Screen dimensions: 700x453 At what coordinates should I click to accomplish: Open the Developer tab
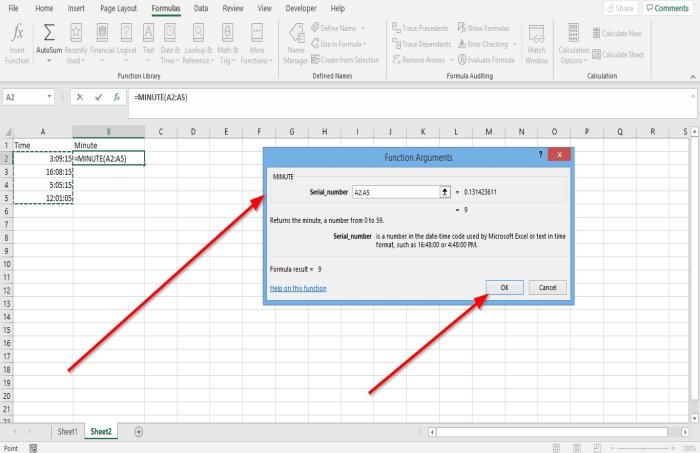[x=301, y=8]
